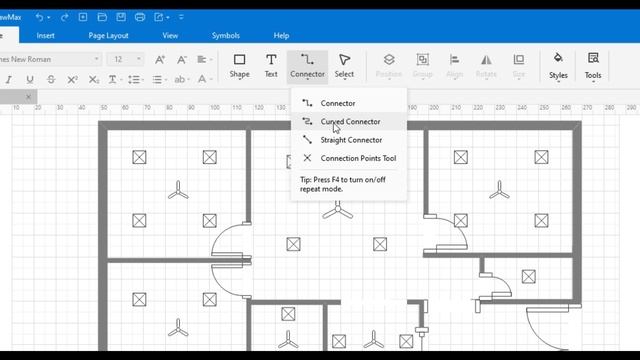This screenshot has width=640, height=360.
Task: Open the Help tab
Action: 281,36
